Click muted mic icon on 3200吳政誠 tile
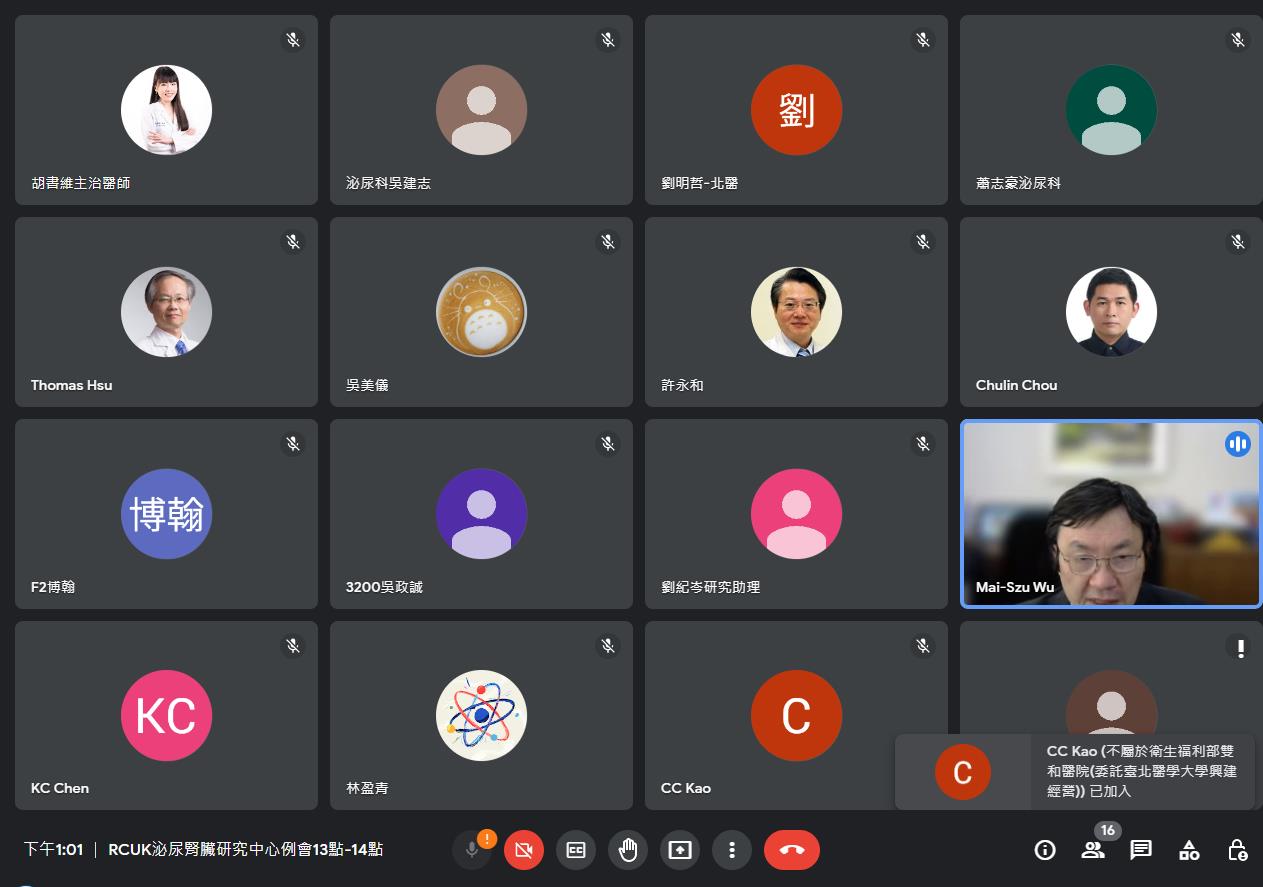Image resolution: width=1263 pixels, height=887 pixels. 608,444
